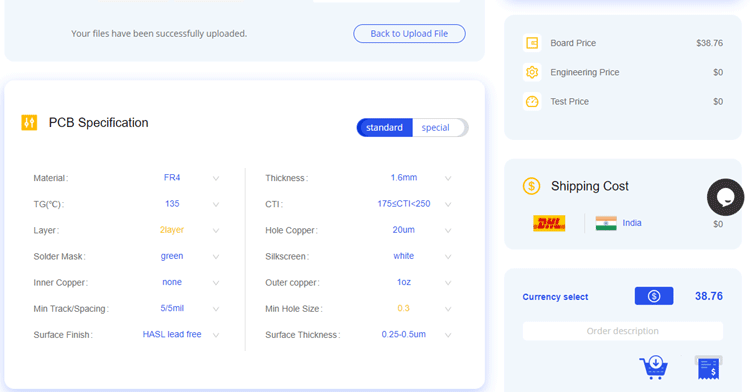The width and height of the screenshot is (750, 392).
Task: Click the Board Price wallet icon
Action: [x=532, y=43]
